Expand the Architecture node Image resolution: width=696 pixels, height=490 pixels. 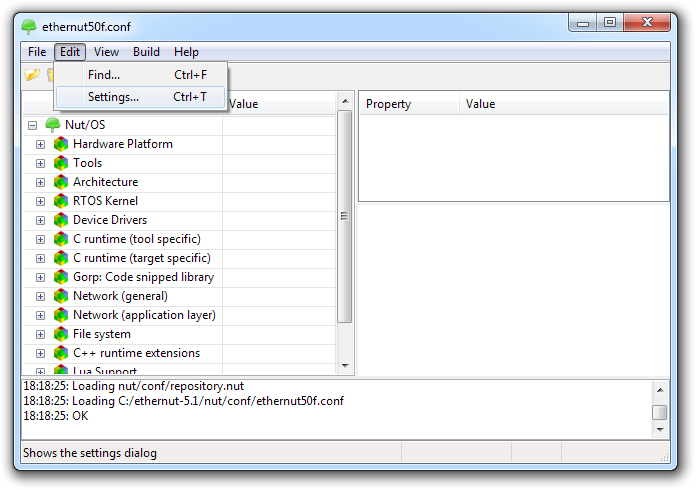click(40, 182)
